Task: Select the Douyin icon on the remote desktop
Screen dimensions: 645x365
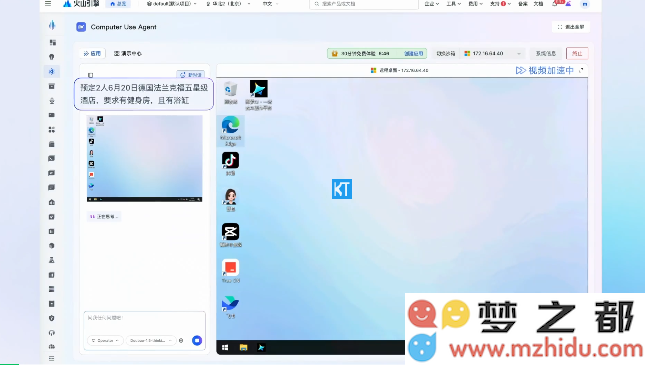Action: point(230,164)
